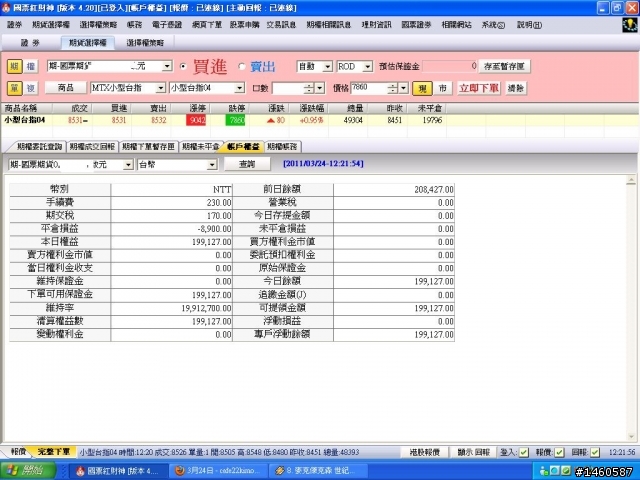The height and width of the screenshot is (480, 640).
Task: Click the scroll-up arrow of the account panel
Action: [631, 180]
